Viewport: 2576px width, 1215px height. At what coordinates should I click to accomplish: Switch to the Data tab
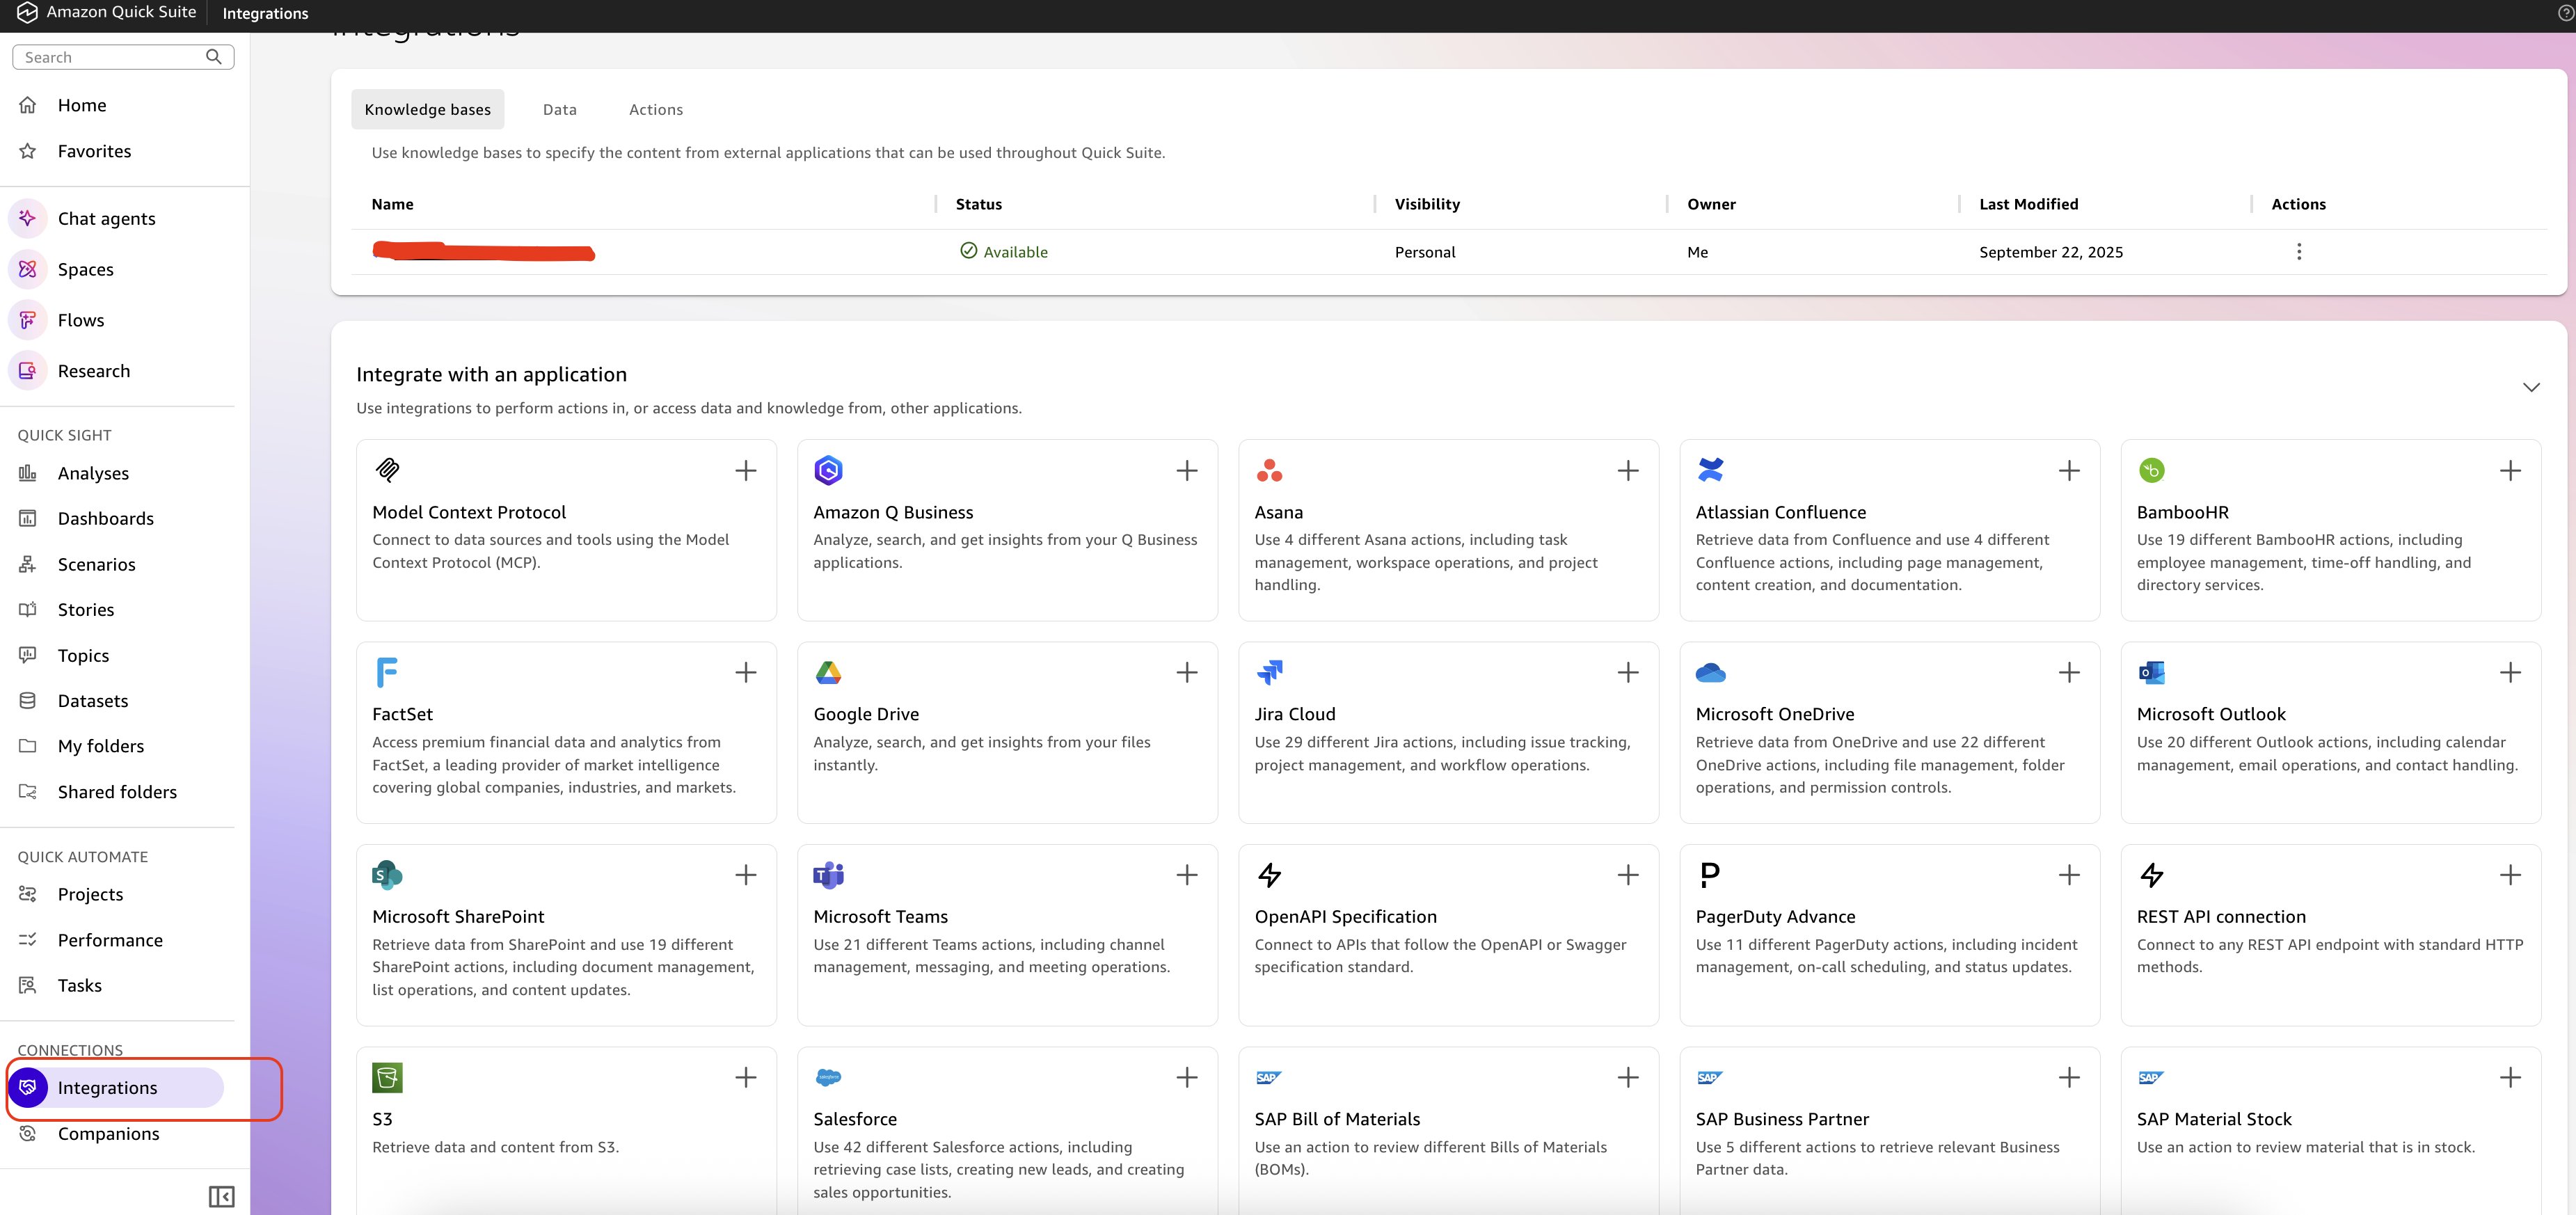tap(559, 109)
